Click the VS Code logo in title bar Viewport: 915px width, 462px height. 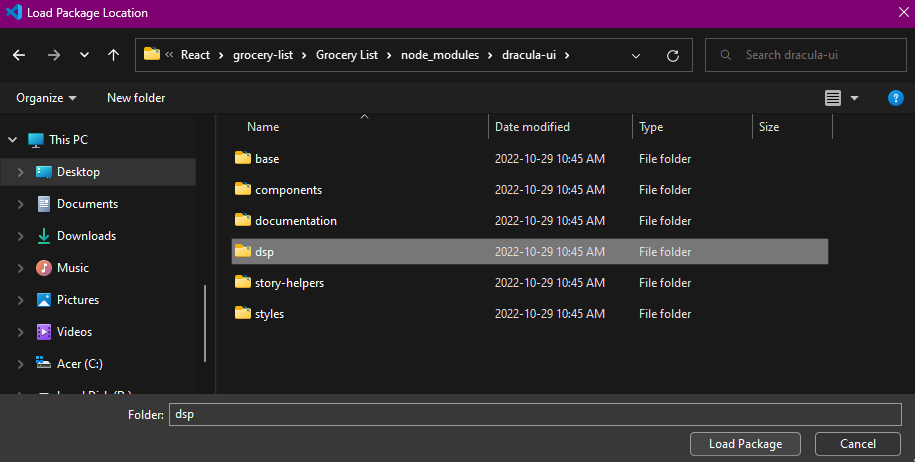(14, 12)
